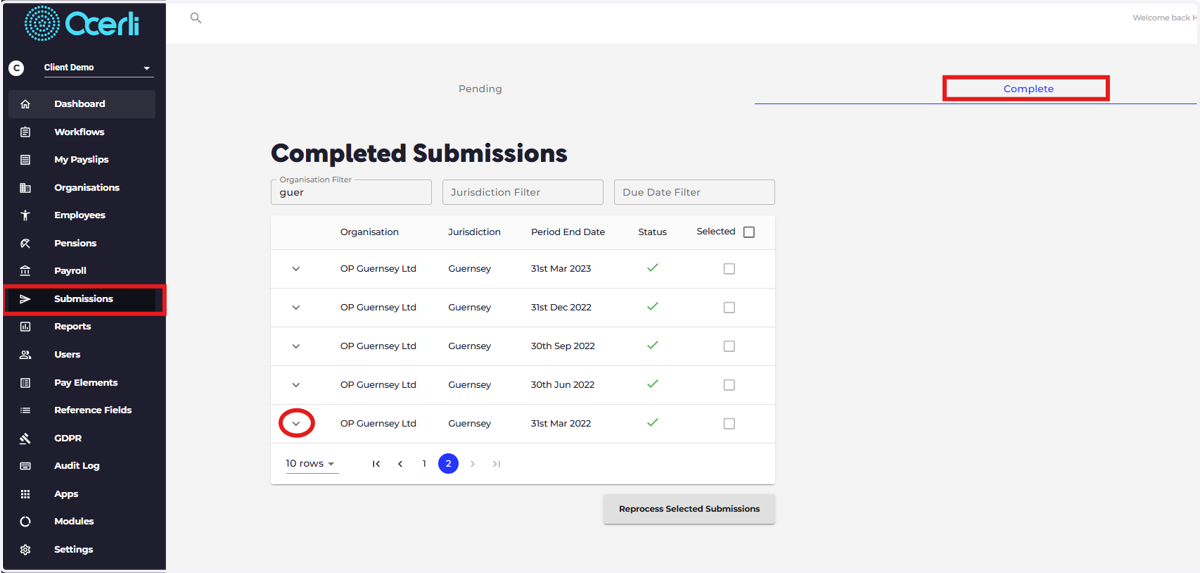Screen dimensions: 1200x573
Task: Click the Jurisdiction Filter field
Action: pos(523,192)
